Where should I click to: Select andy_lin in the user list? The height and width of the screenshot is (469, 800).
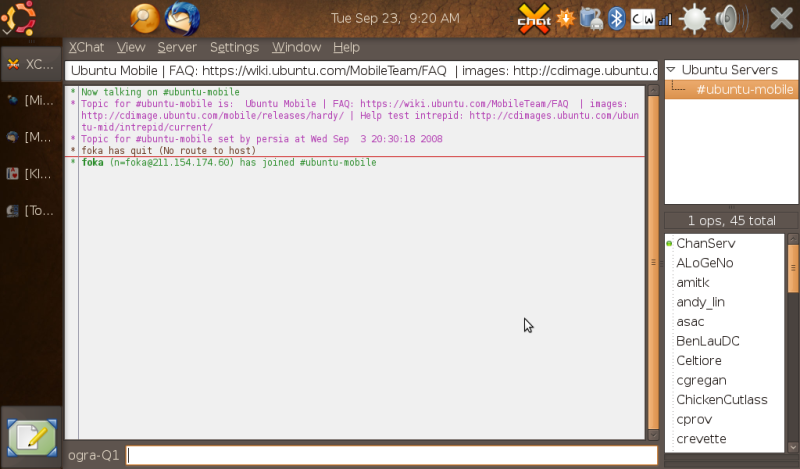(x=701, y=302)
